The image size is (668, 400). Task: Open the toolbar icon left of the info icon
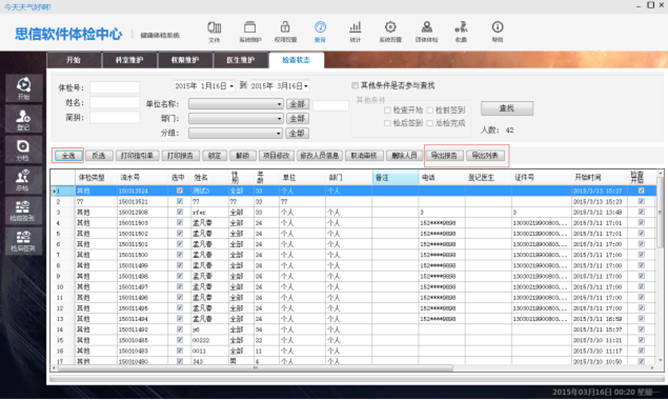pyautogui.click(x=461, y=32)
